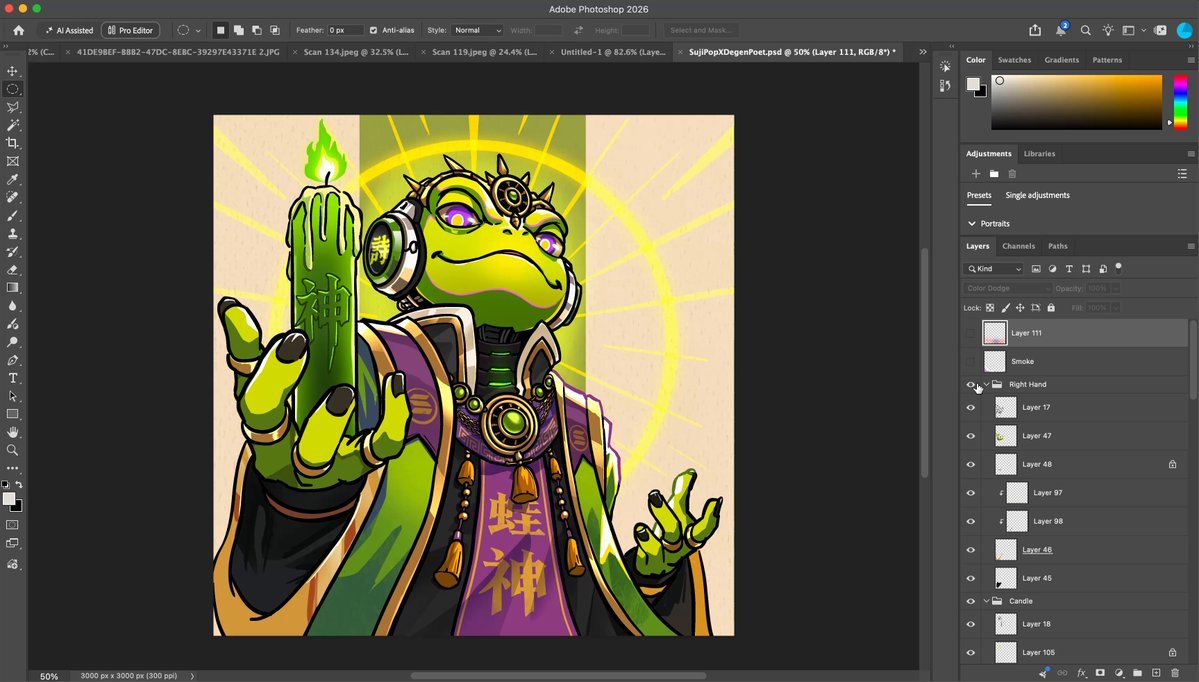The image size is (1199, 682).
Task: Select the Brush tool
Action: [x=12, y=216]
